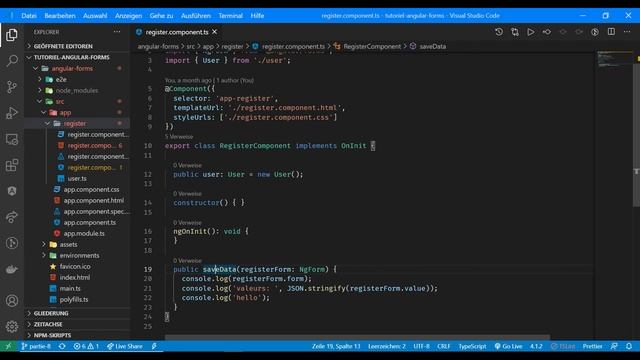Image resolution: width=640 pixels, height=360 pixels.
Task: Open the Manage settings gear
Action: (12, 327)
